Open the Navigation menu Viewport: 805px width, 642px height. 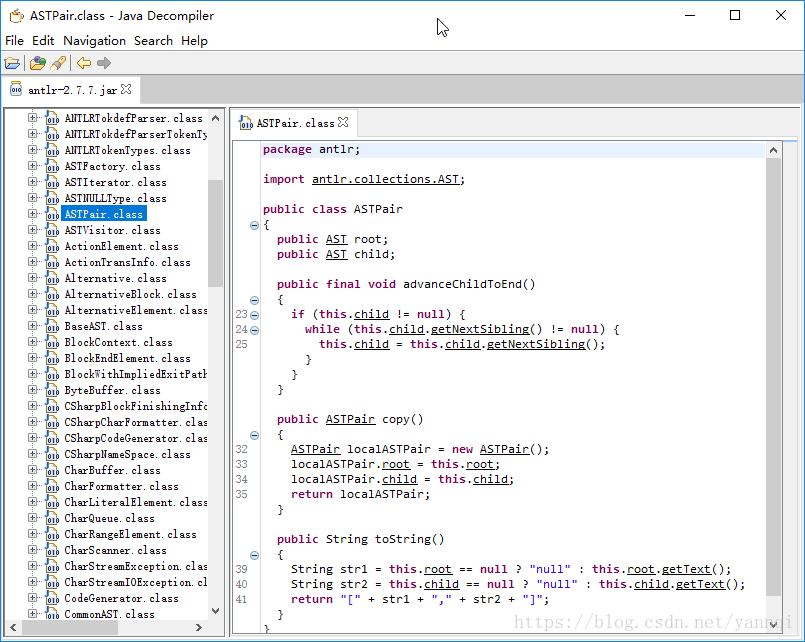point(94,41)
